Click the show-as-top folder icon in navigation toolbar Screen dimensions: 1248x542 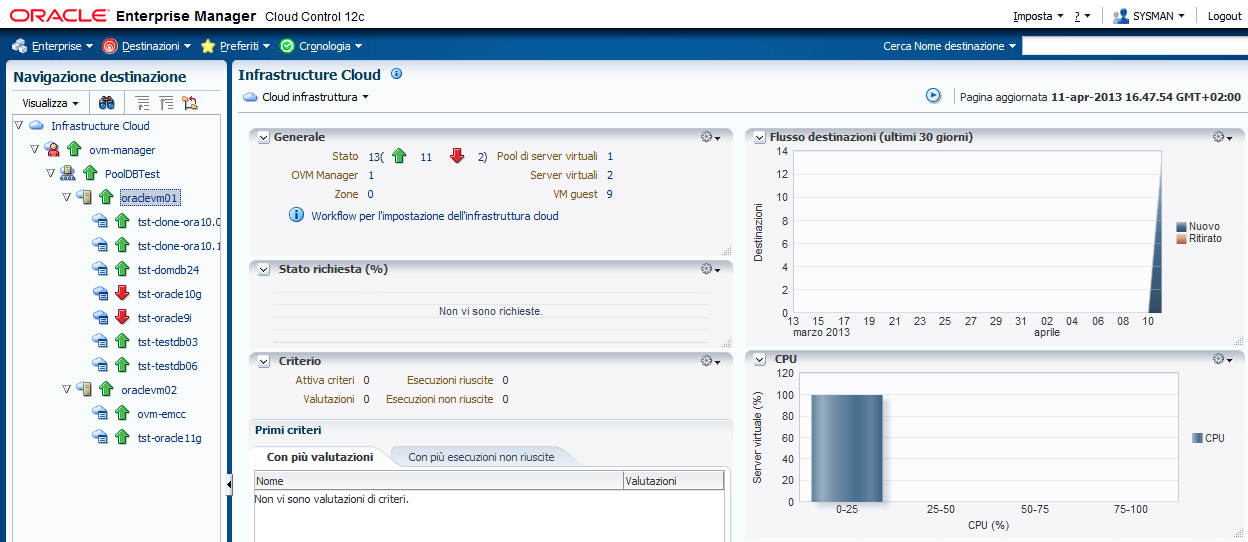[189, 103]
